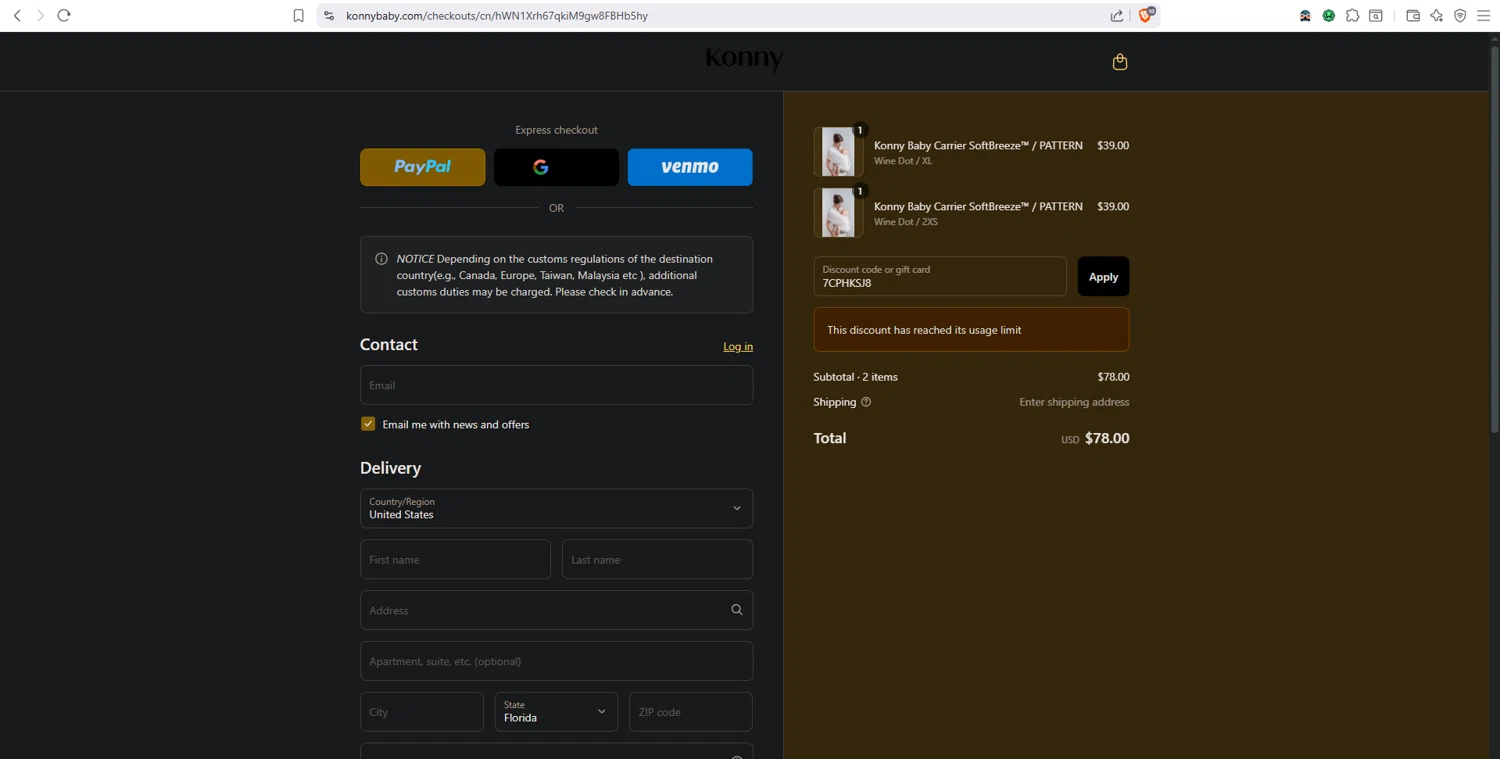Click the 'Enter shipping address' text
This screenshot has width=1500, height=759.
(1074, 402)
